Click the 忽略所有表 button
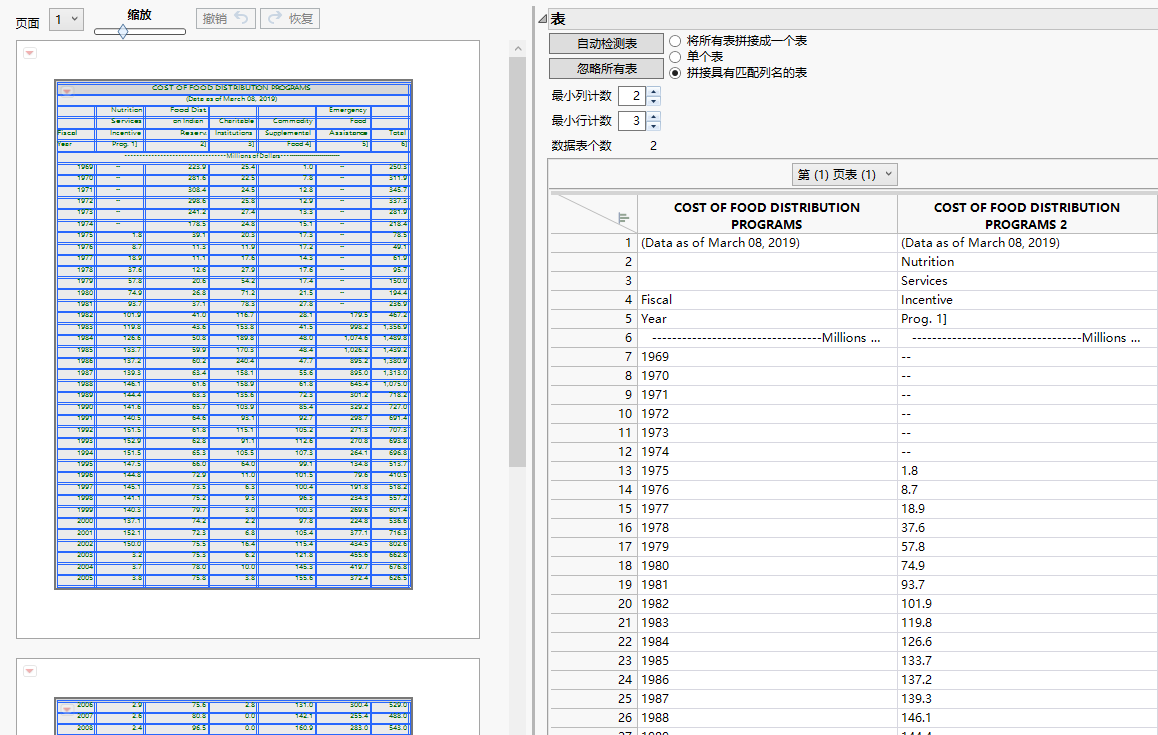1158x735 pixels. pos(607,69)
